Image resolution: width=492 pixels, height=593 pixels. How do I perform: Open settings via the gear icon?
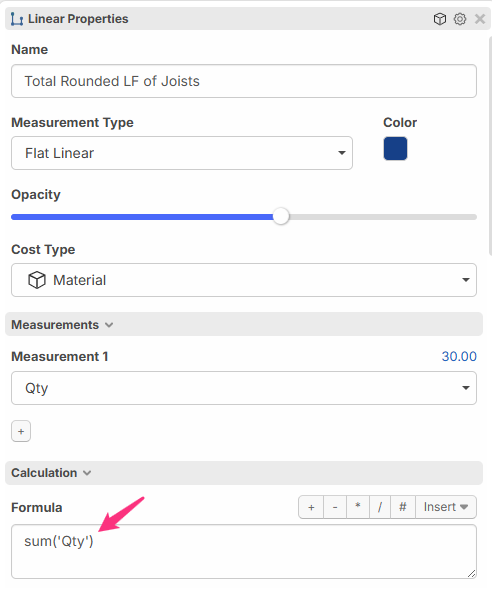[459, 19]
